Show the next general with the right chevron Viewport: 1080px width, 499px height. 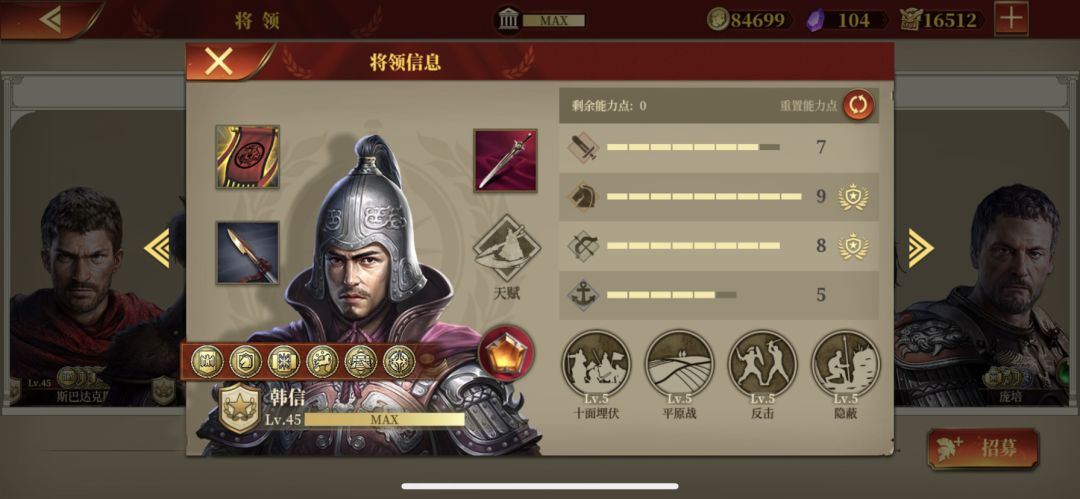920,248
